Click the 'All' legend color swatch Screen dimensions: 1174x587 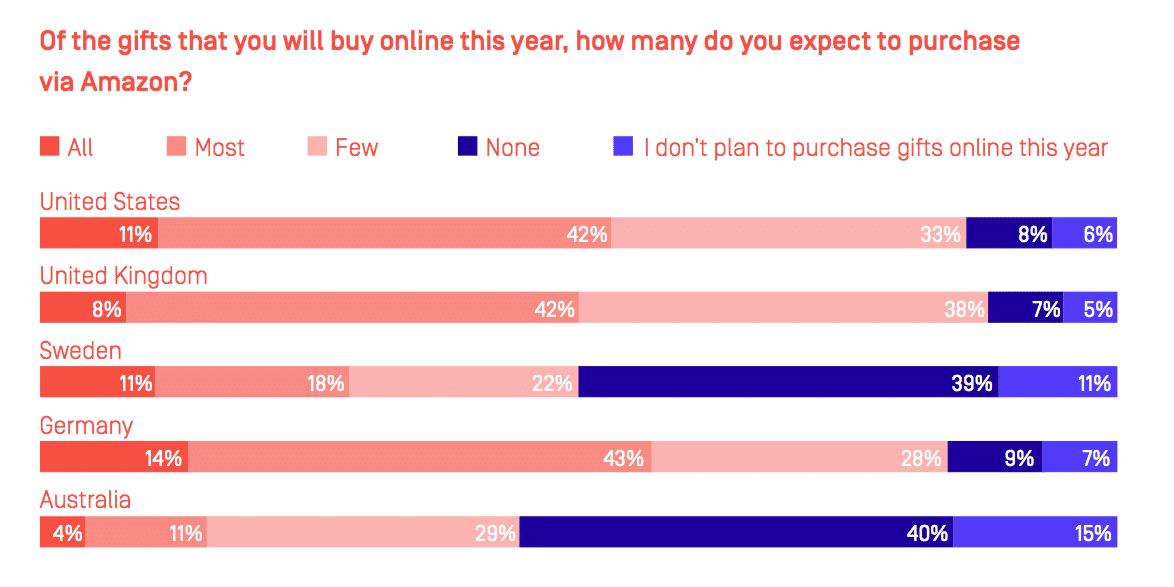pos(49,147)
